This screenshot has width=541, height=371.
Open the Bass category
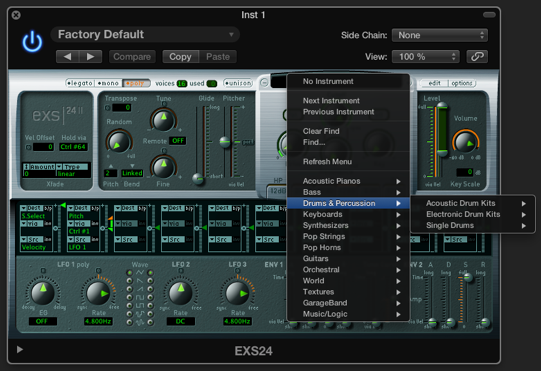(348, 192)
